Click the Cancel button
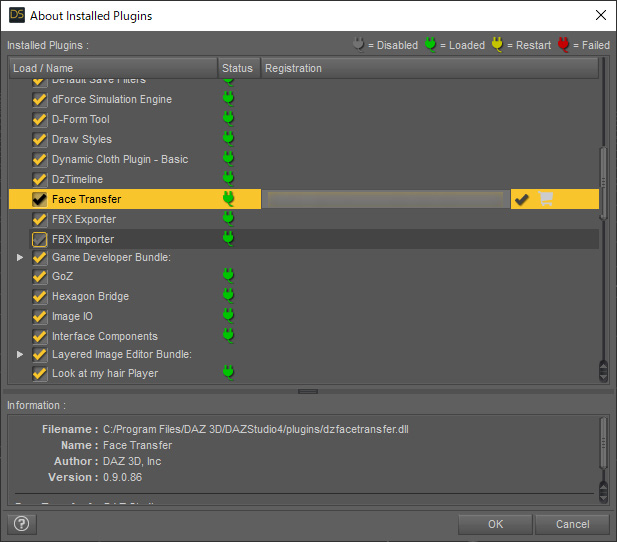The height and width of the screenshot is (542, 617). click(572, 524)
